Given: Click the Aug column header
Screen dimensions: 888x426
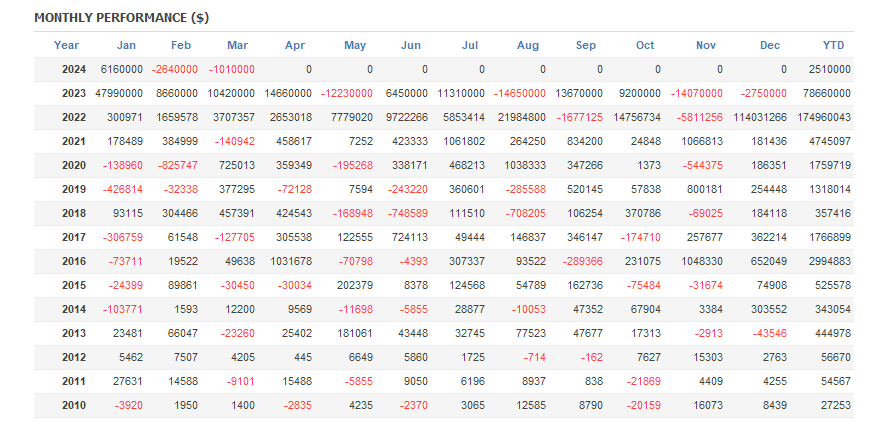Looking at the screenshot, I should (x=528, y=45).
